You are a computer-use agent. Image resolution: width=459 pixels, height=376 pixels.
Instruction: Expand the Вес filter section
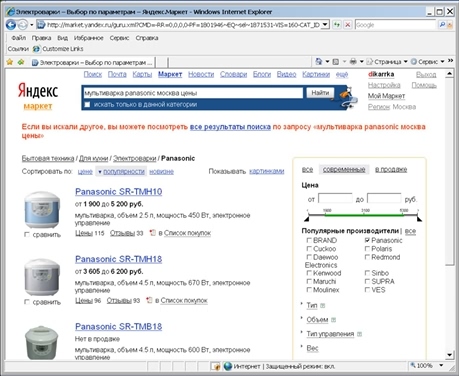click(312, 348)
